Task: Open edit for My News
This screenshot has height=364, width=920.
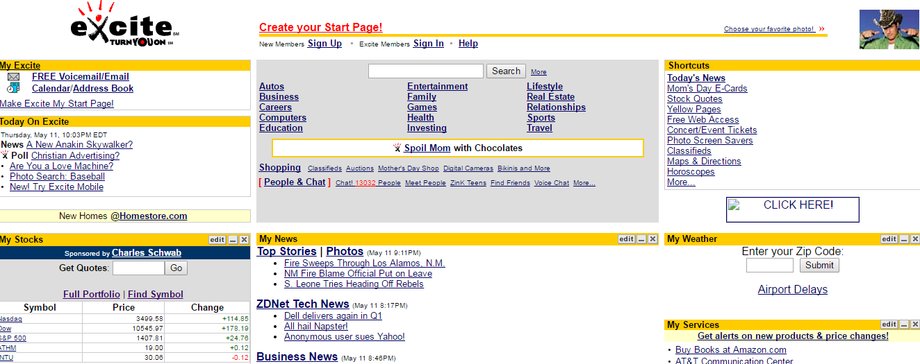Action: click(627, 239)
